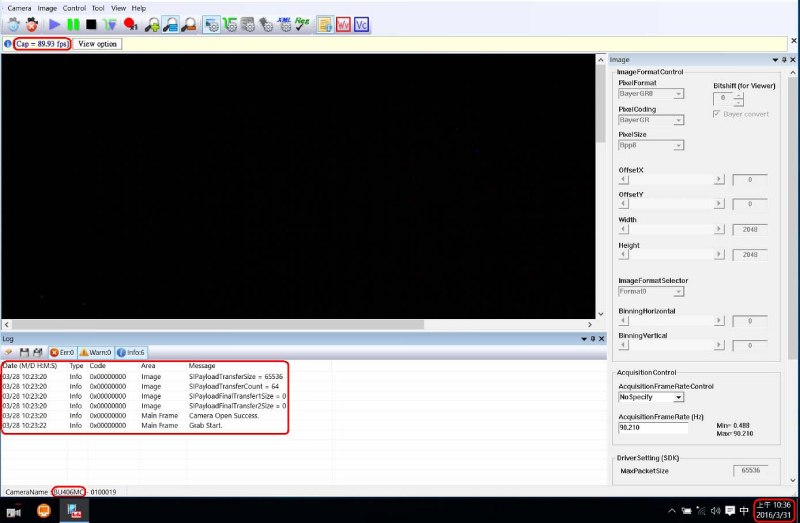Click the black stop square icon
Screen dimensions: 800x523
pos(91,24)
